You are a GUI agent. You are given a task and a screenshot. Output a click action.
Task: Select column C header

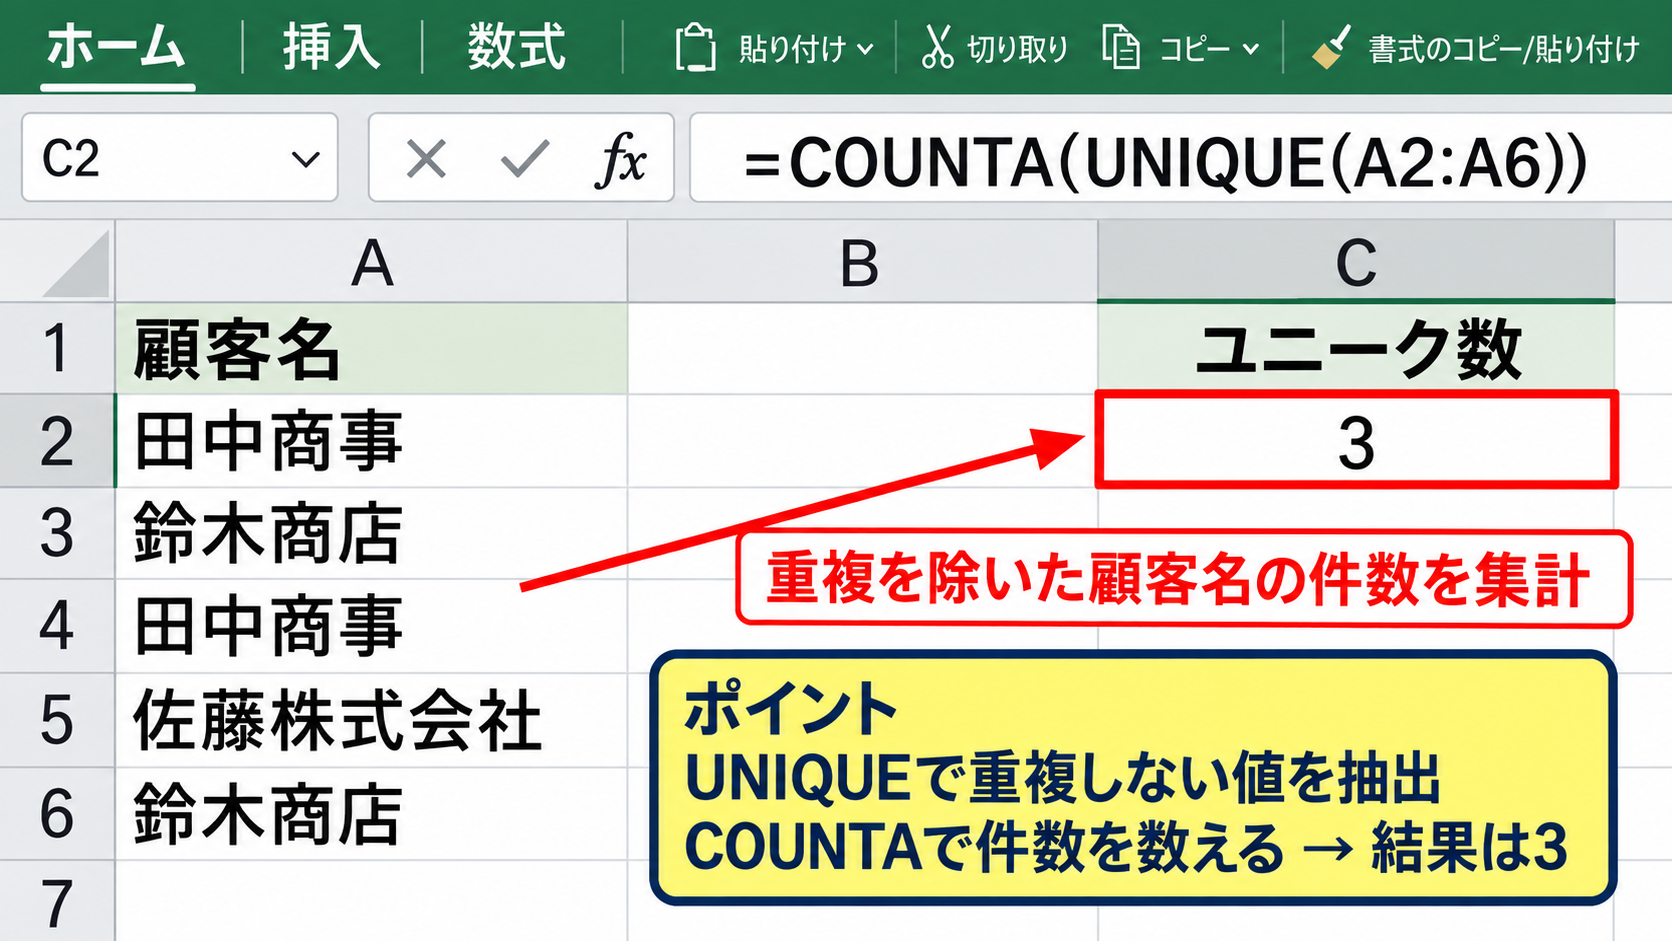click(1356, 262)
